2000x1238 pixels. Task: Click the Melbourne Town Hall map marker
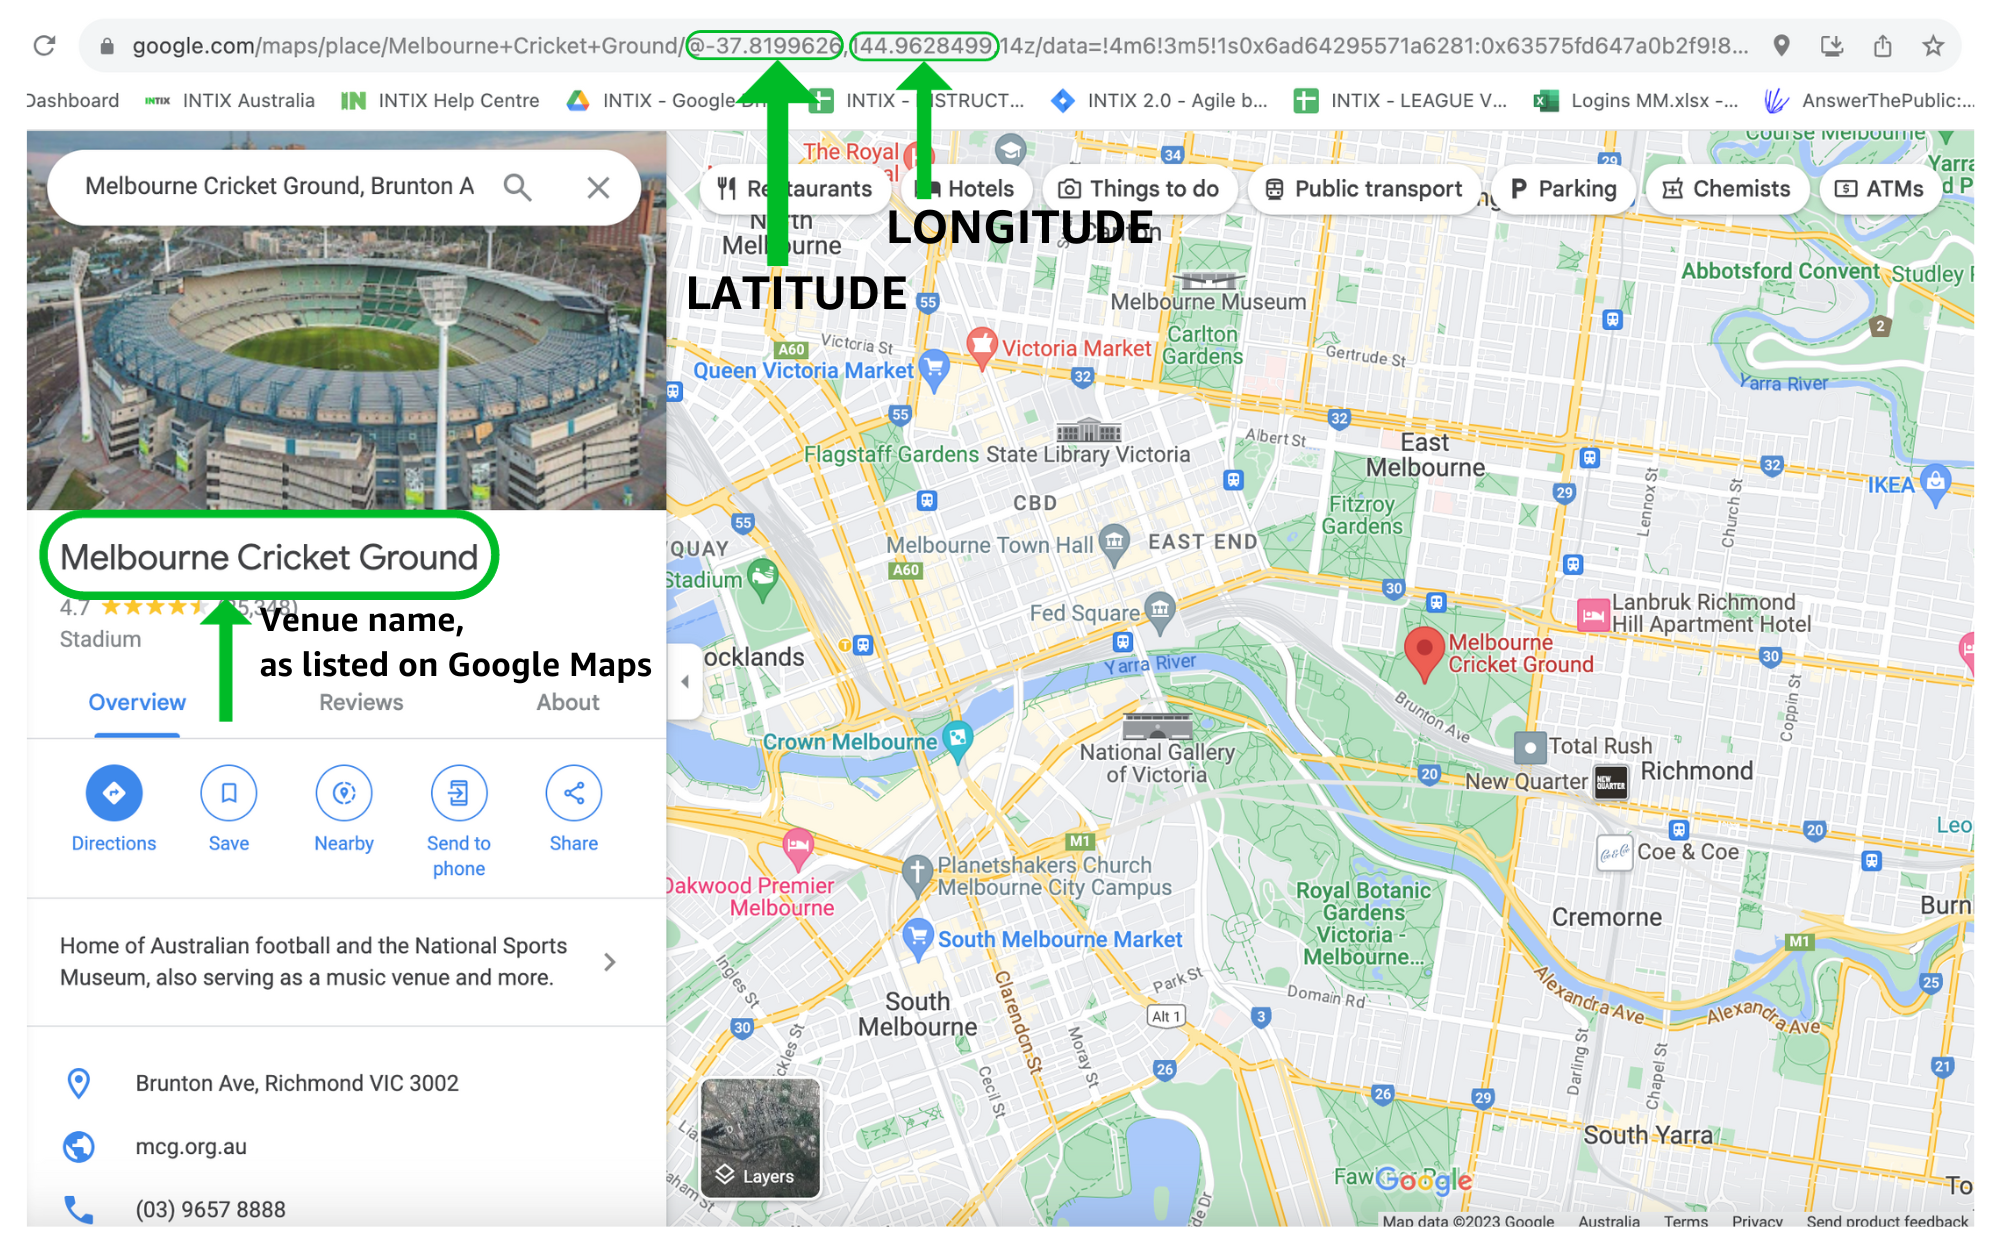1114,543
